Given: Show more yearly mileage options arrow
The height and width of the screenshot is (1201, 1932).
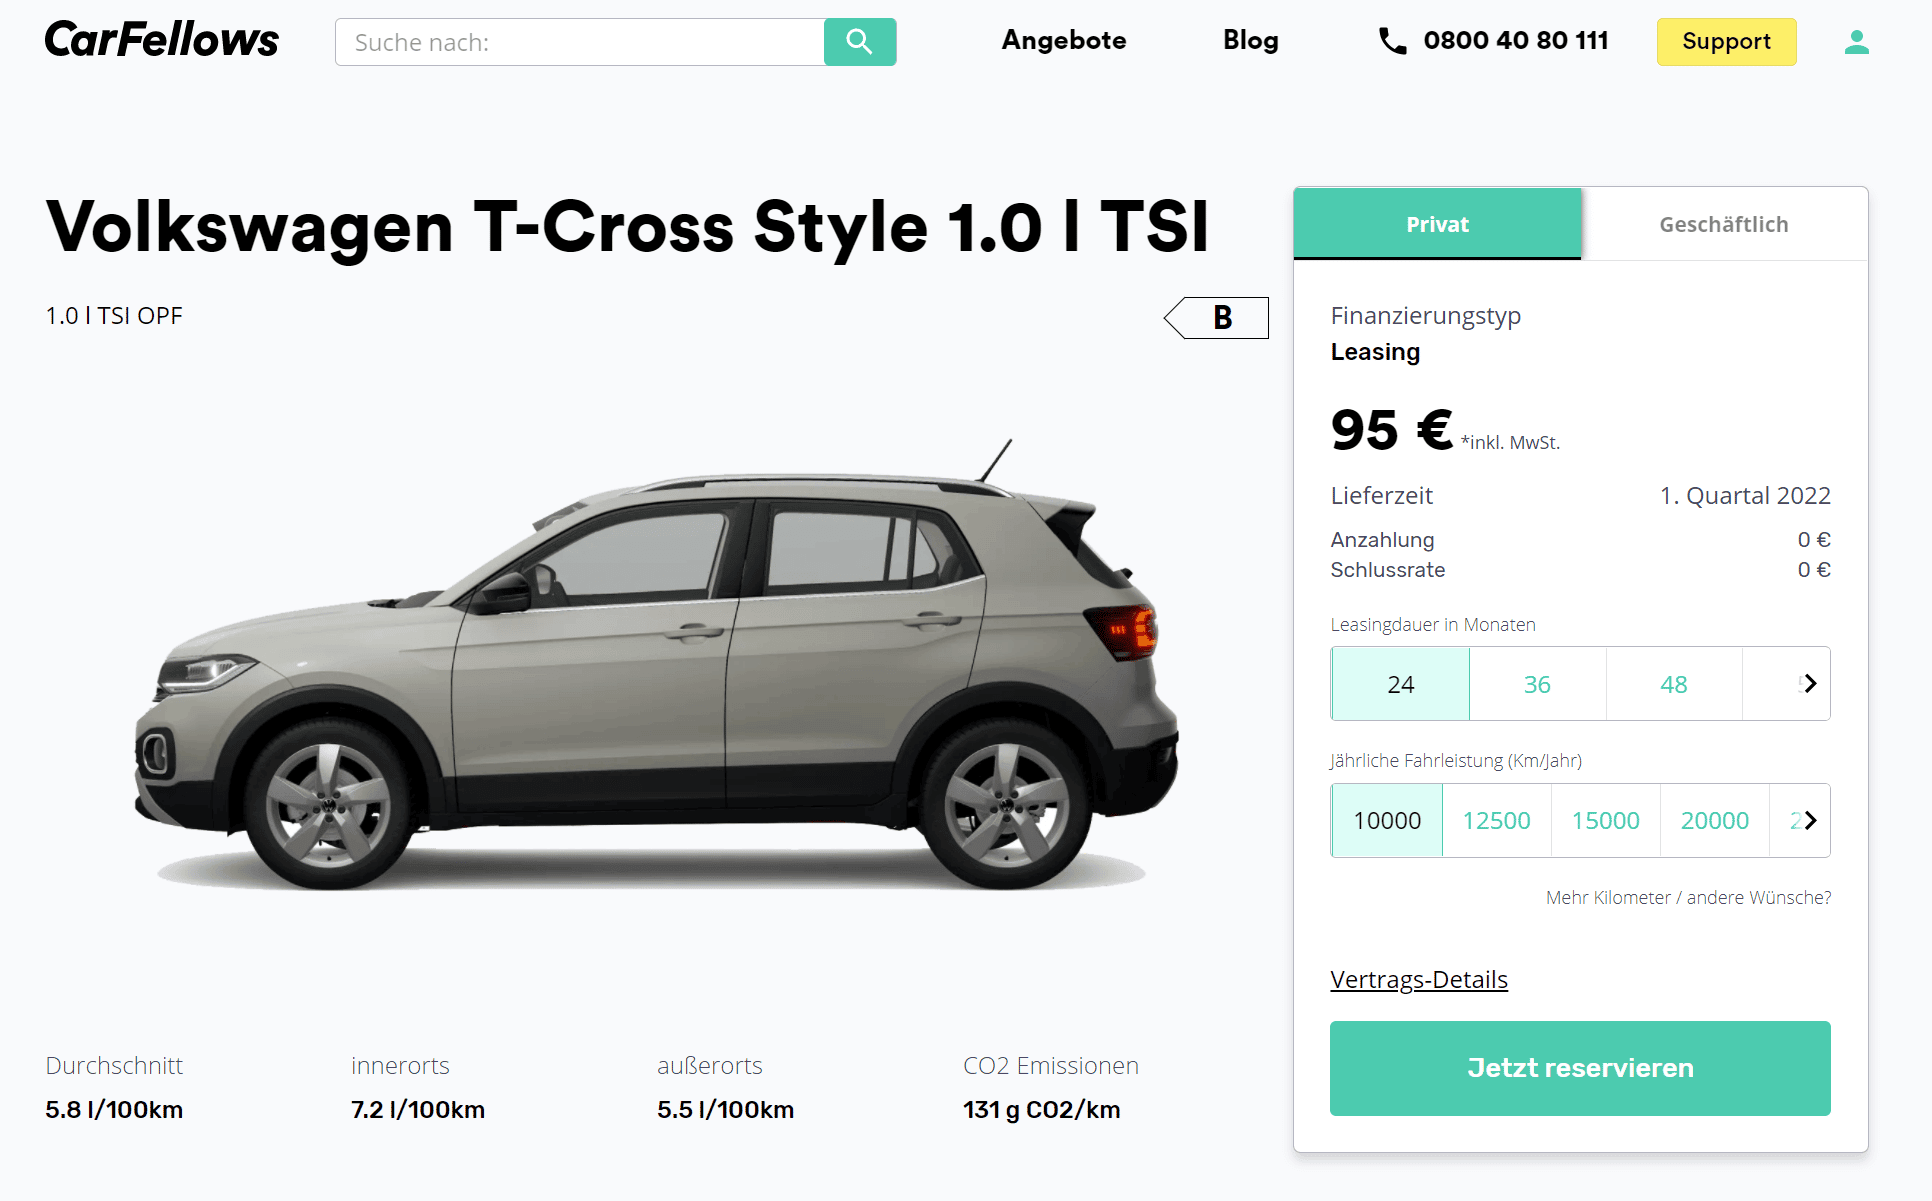Looking at the screenshot, I should point(1809,821).
